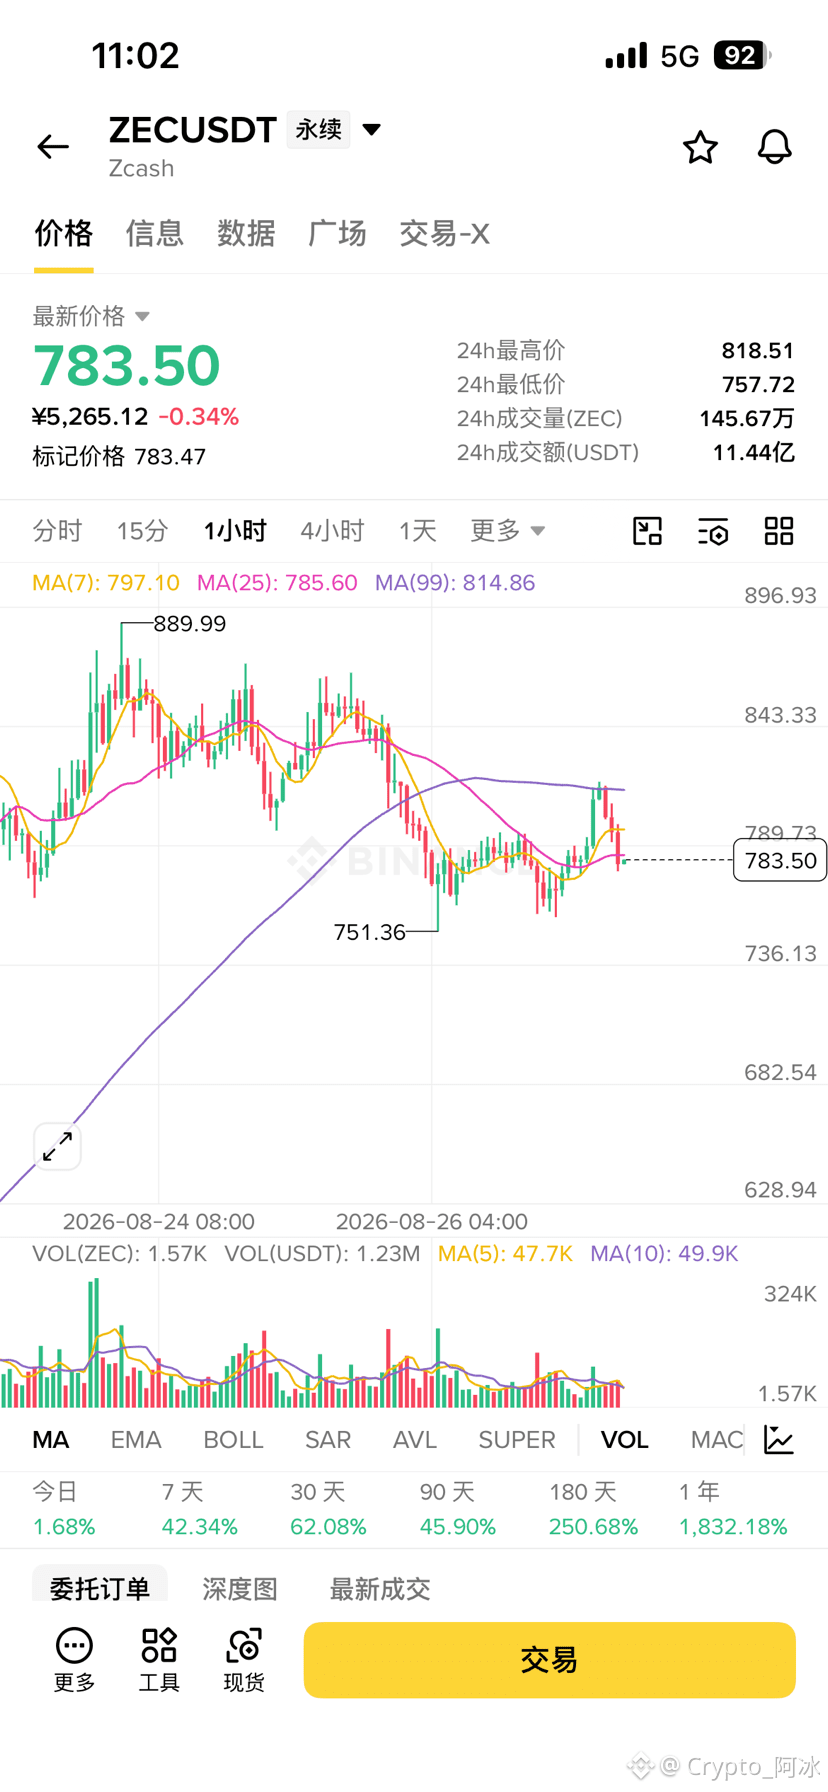Toggle the BOLL indicator
This screenshot has width=828, height=1792.
[233, 1440]
